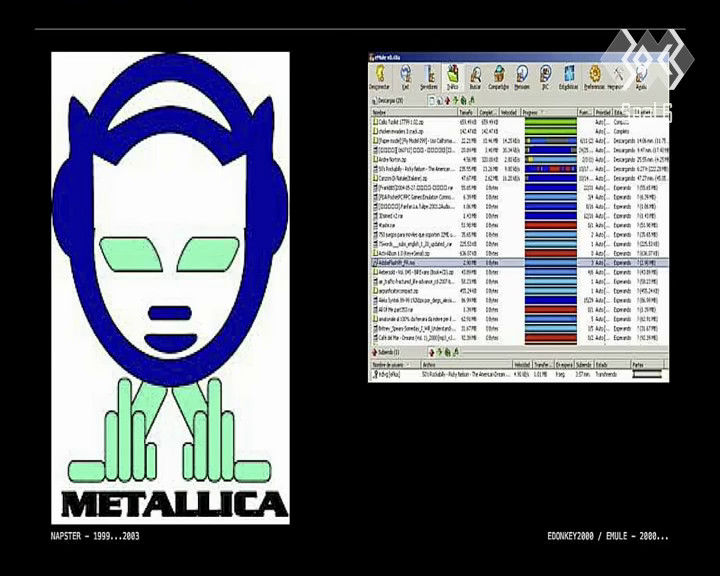Sort uploads by Nombre de usuario column
The width and height of the screenshot is (720, 576).
[x=395, y=364]
